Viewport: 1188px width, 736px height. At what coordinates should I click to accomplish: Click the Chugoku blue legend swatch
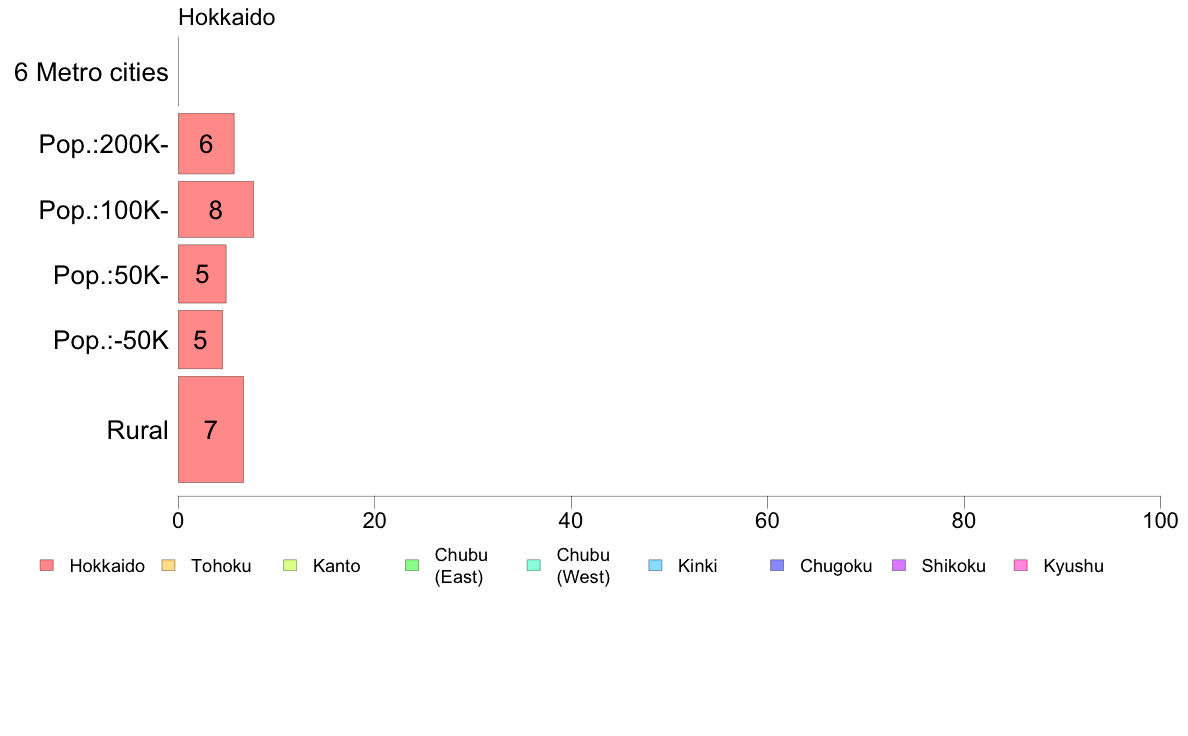pos(777,565)
